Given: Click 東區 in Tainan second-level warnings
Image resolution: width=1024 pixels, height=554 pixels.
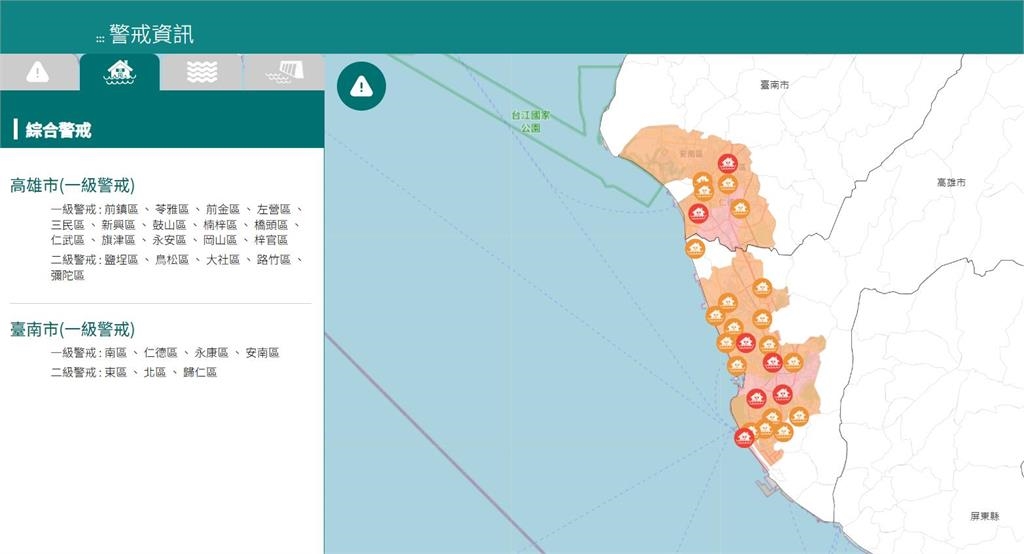Looking at the screenshot, I should point(116,372).
